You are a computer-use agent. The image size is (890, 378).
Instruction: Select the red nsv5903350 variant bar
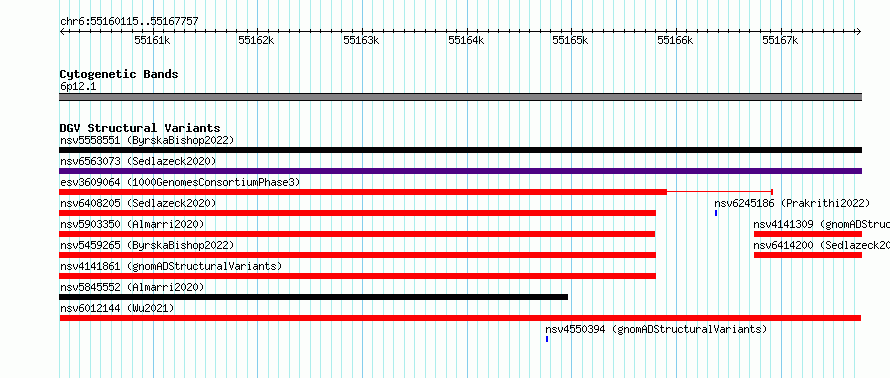pos(357,234)
